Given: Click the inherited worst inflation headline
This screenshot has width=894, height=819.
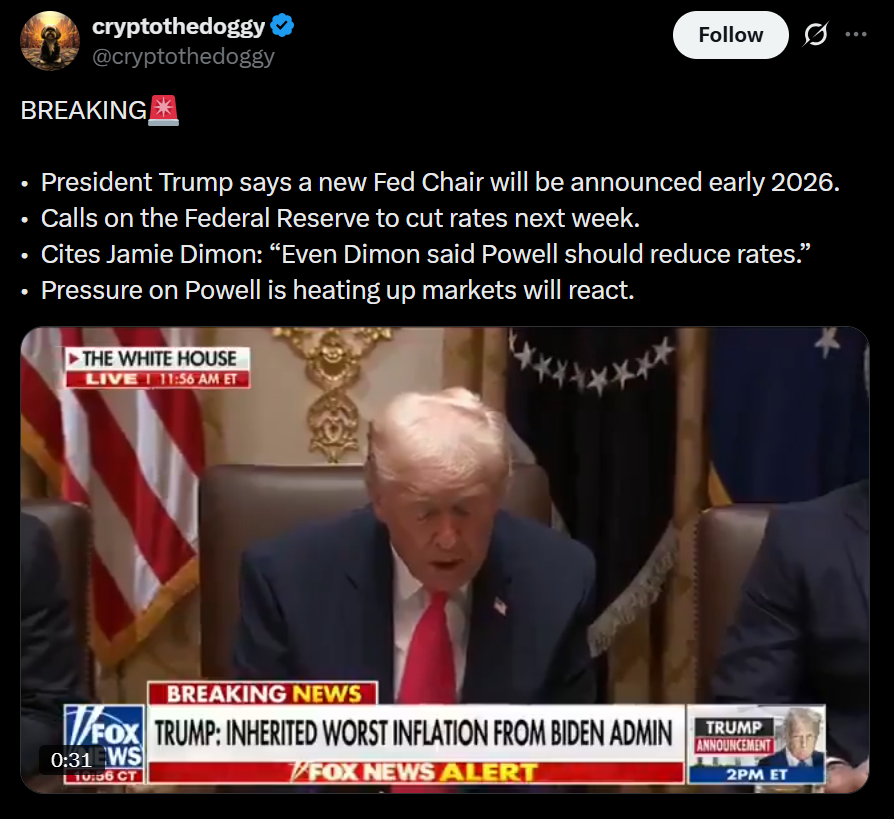Looking at the screenshot, I should pos(415,733).
